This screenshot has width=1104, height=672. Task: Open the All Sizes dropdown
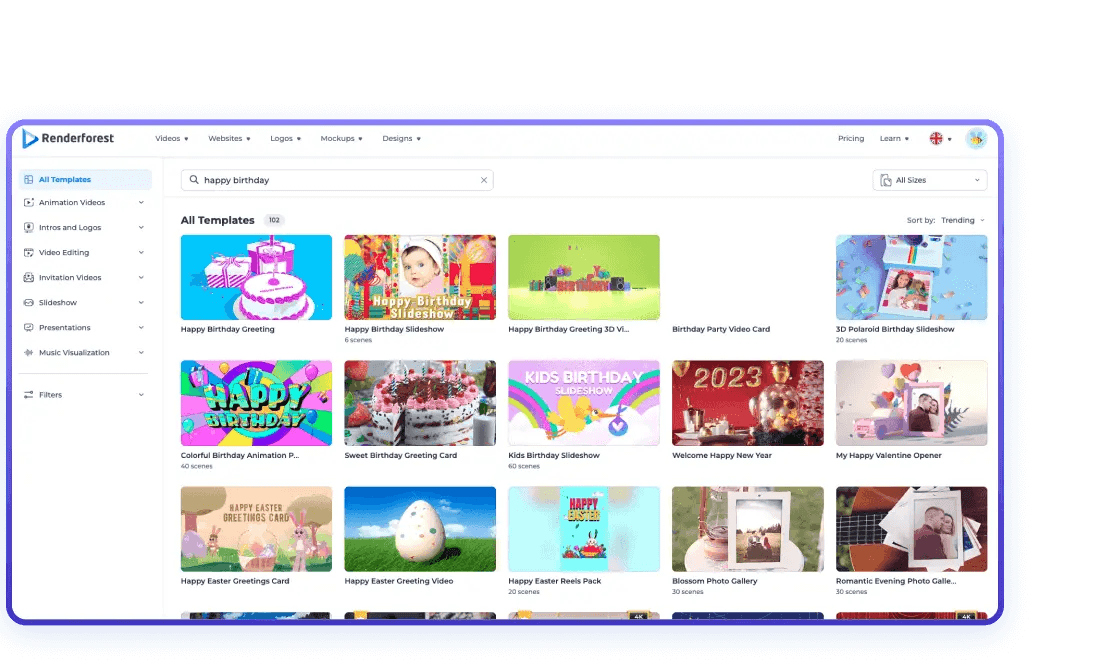click(929, 180)
